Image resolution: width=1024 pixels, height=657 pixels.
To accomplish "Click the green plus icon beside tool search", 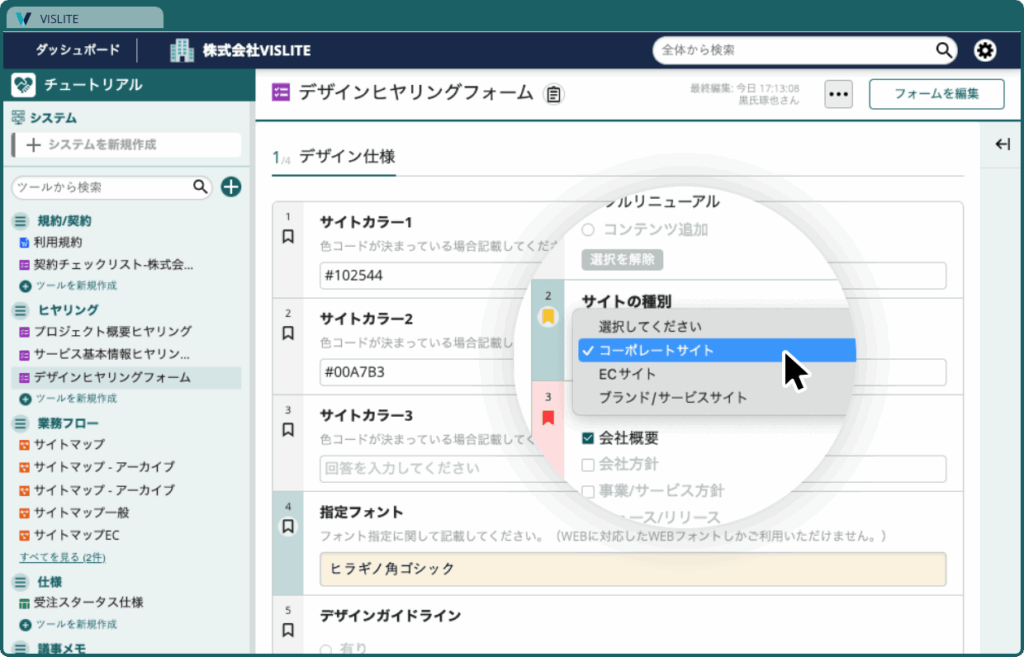I will (231, 186).
